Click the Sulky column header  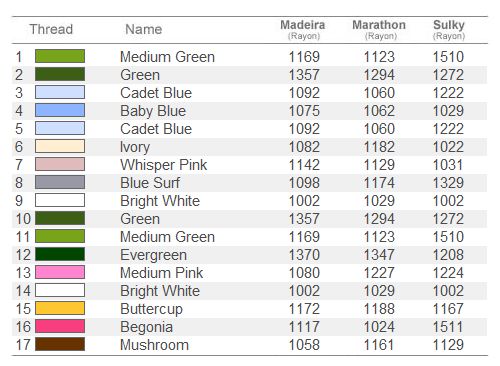[x=449, y=29]
